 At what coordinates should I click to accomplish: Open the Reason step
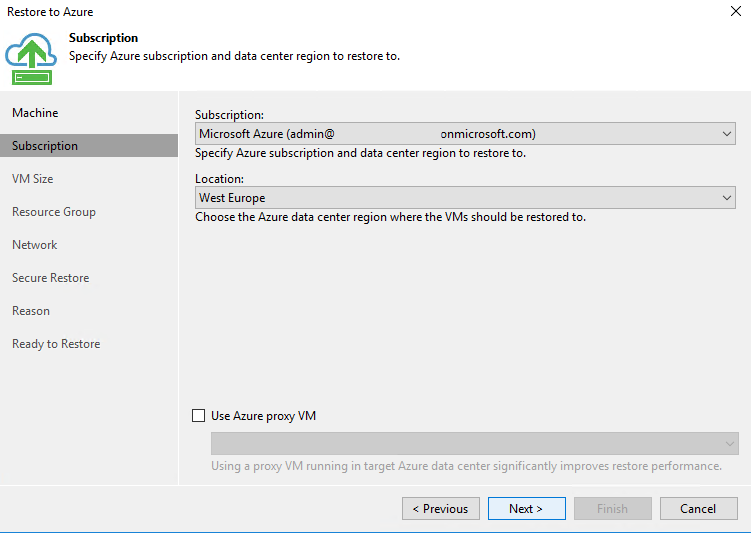click(31, 311)
